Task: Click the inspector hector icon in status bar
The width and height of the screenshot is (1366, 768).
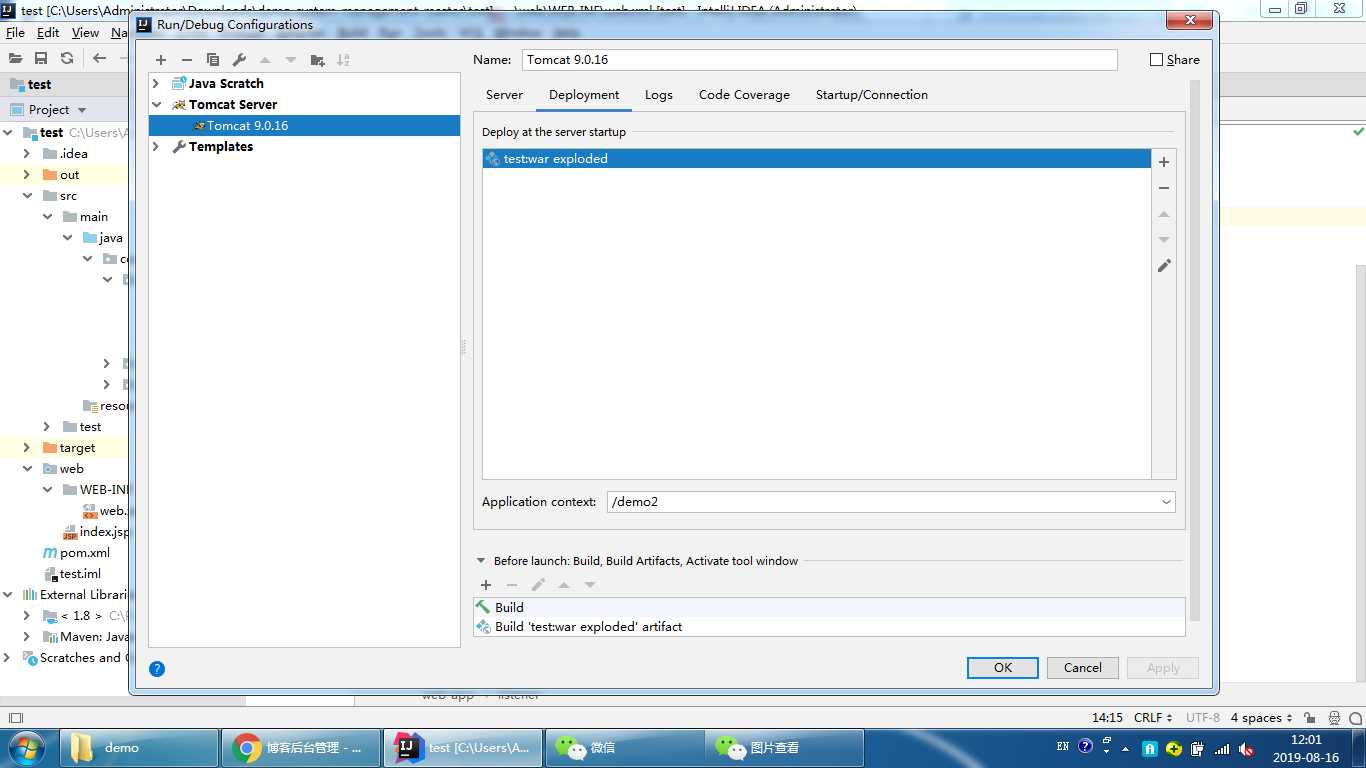Action: (1336, 718)
